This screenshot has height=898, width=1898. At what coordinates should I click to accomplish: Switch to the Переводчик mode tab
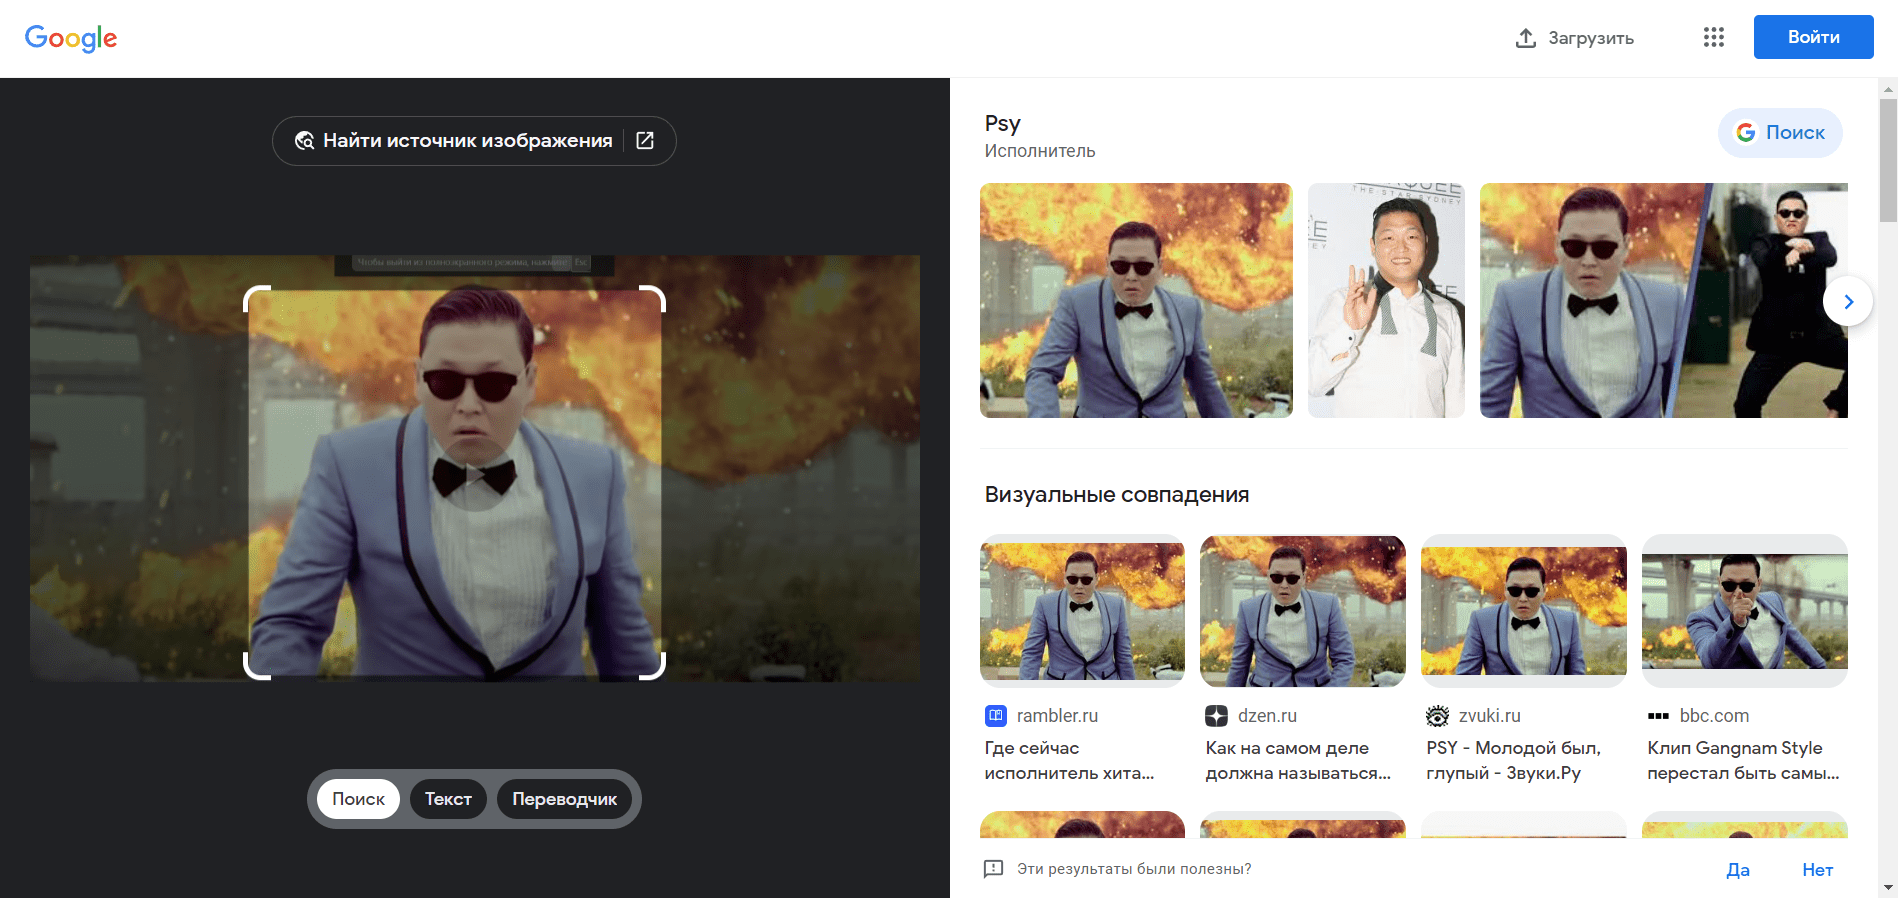coord(564,799)
